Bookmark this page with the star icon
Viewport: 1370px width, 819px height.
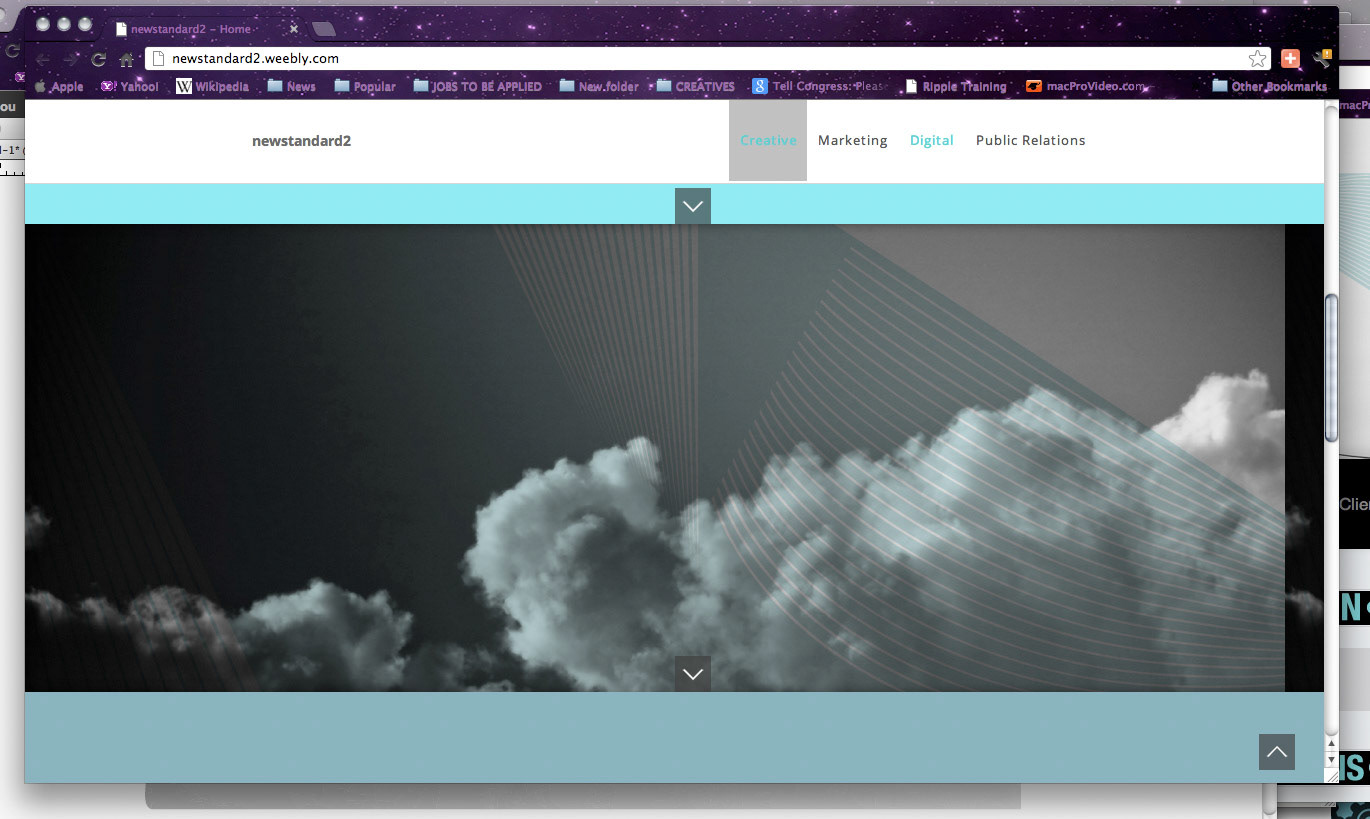1257,59
